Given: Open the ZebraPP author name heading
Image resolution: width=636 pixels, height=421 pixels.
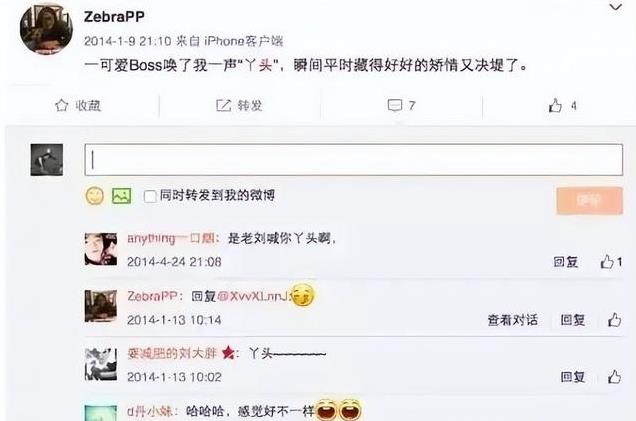Looking at the screenshot, I should click(114, 17).
